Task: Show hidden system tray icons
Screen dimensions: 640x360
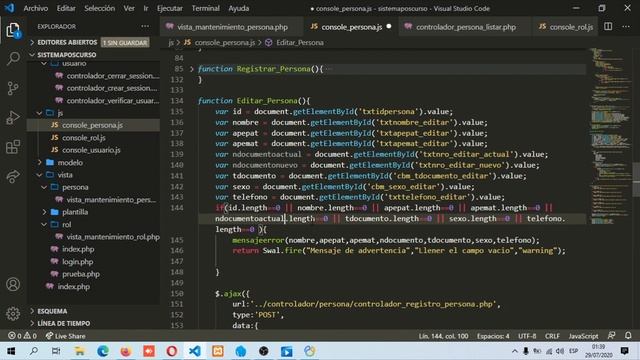Action: (515, 351)
